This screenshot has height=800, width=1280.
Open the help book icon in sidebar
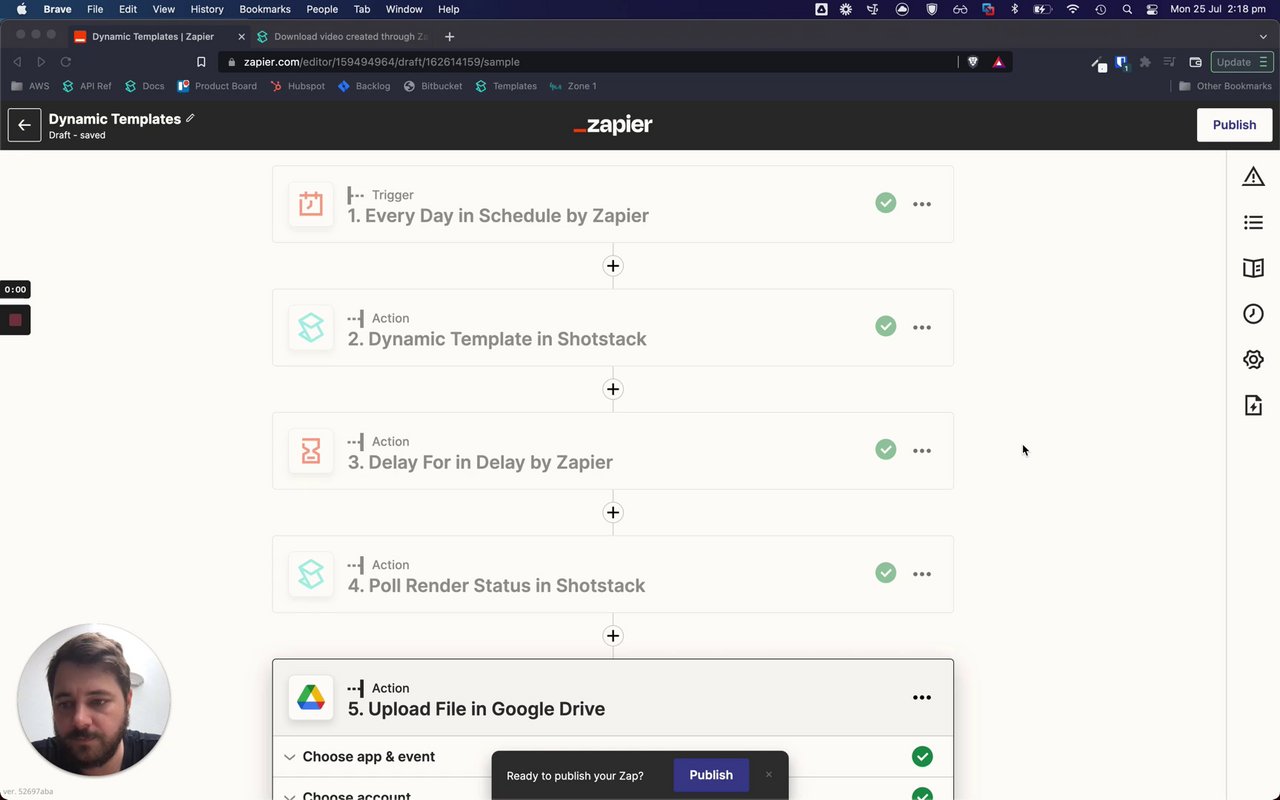tap(1253, 268)
